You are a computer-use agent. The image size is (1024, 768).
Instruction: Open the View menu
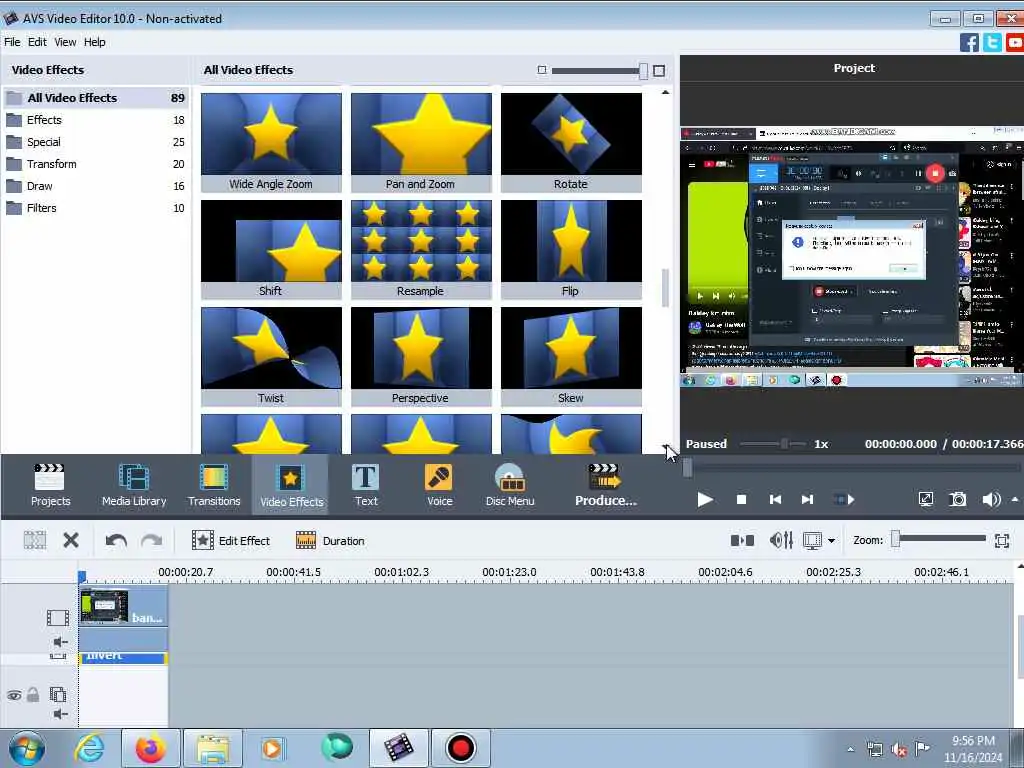tap(65, 42)
